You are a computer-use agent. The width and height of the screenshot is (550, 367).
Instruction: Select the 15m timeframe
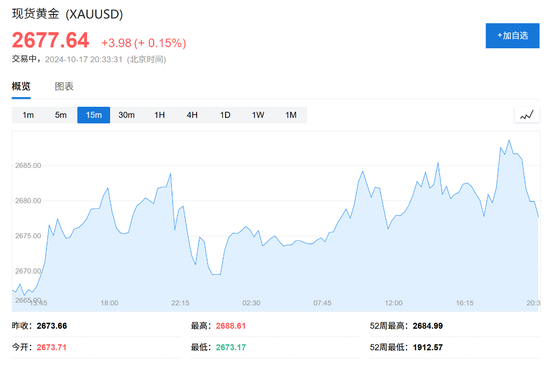(x=94, y=115)
